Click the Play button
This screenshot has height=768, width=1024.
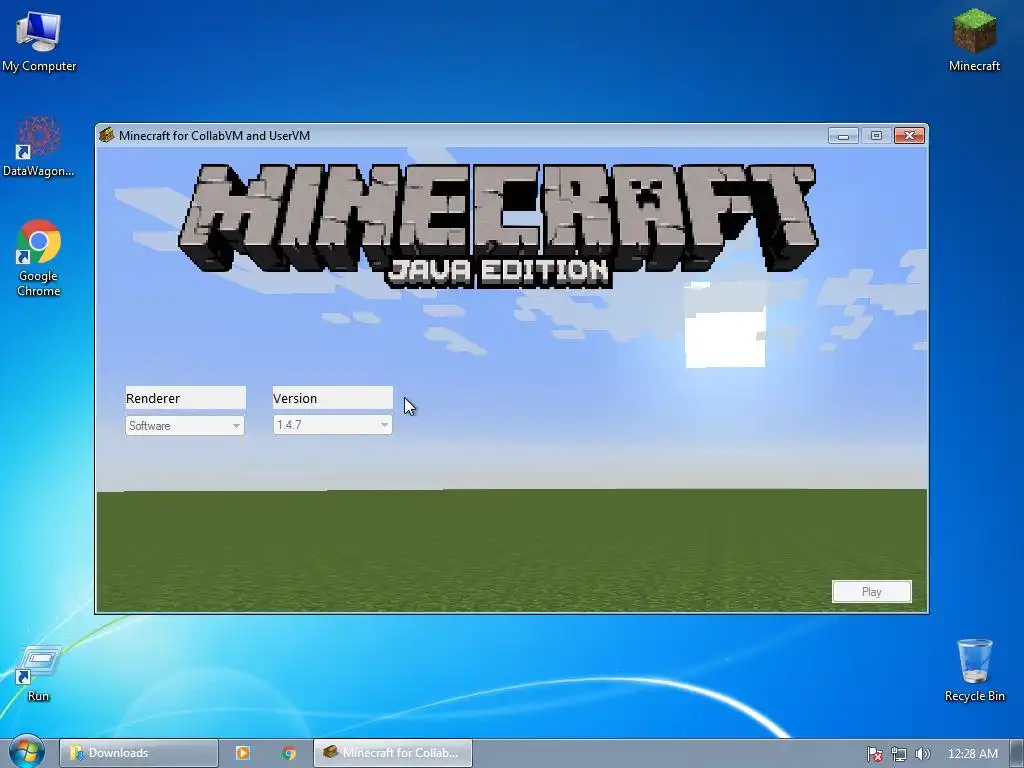871,592
